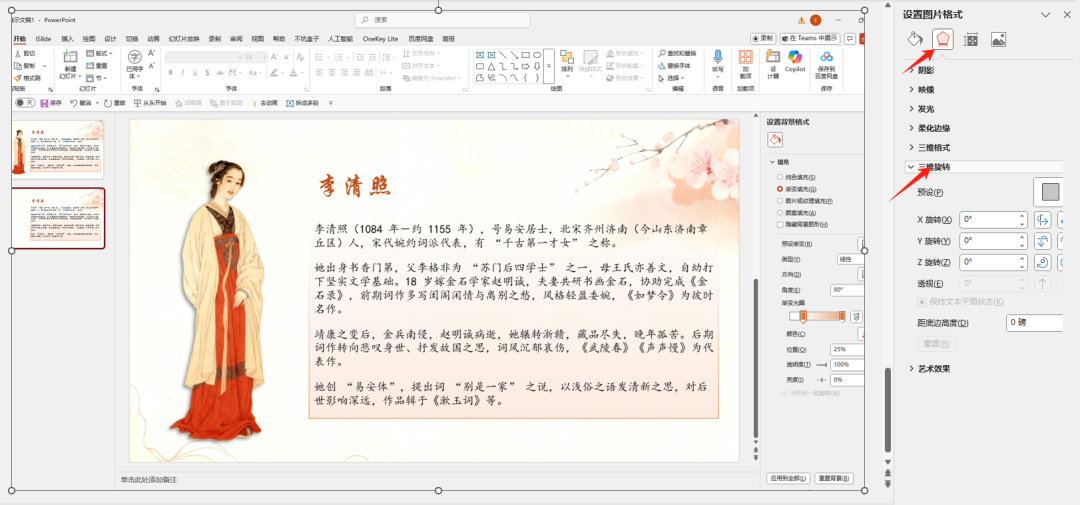1080x505 pixels.
Task: Expand the 3-D Format section
Action: click(933, 148)
